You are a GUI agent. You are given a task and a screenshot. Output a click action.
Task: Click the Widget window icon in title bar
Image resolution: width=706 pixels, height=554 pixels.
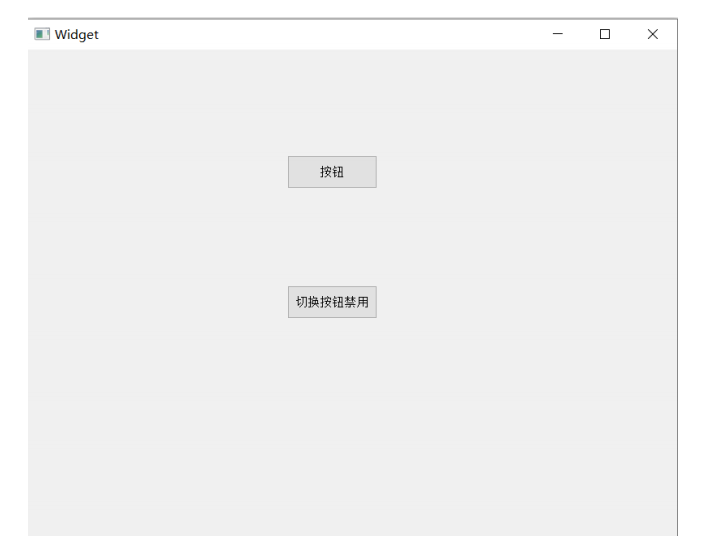click(42, 34)
